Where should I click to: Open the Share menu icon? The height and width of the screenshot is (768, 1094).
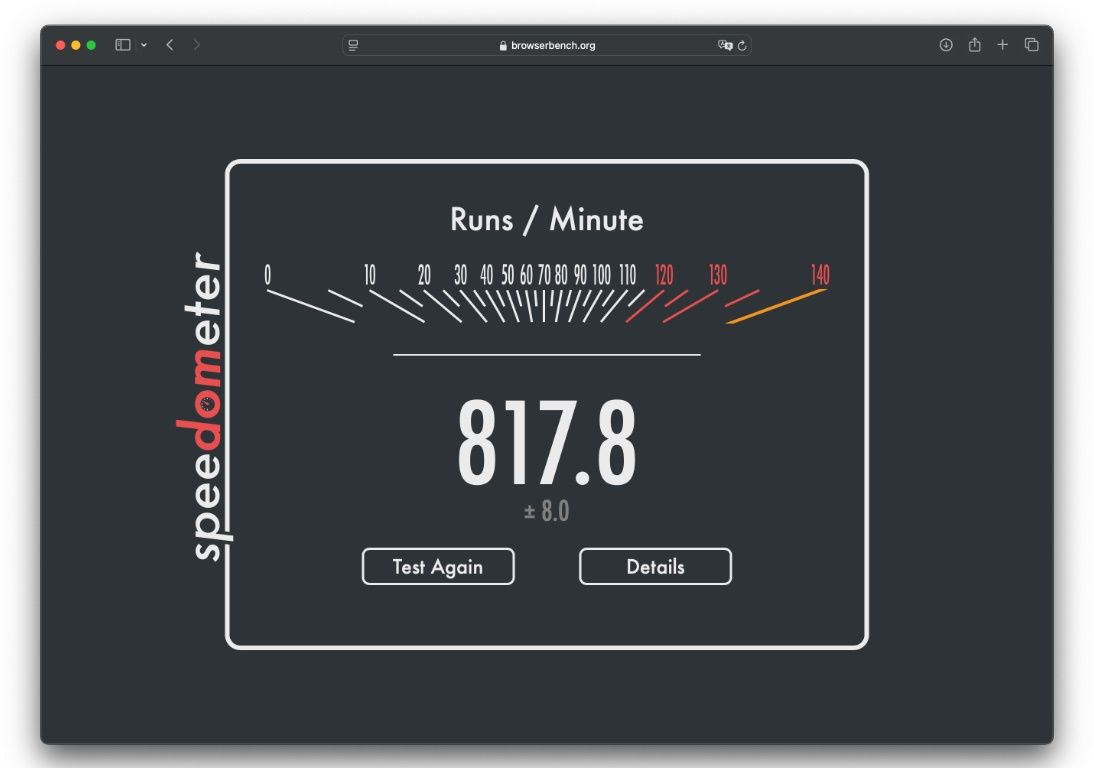click(x=975, y=45)
